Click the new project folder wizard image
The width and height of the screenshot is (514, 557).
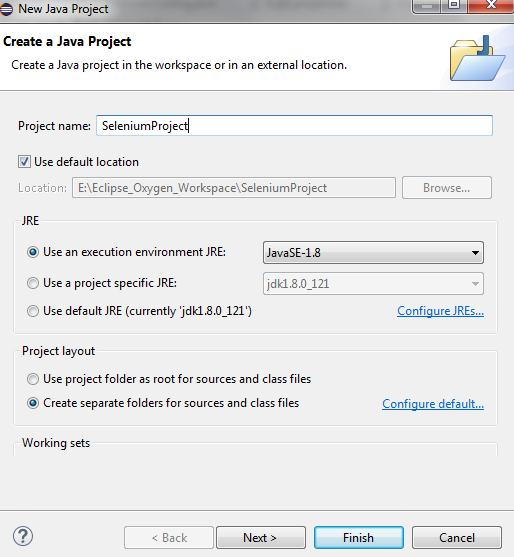click(x=477, y=59)
